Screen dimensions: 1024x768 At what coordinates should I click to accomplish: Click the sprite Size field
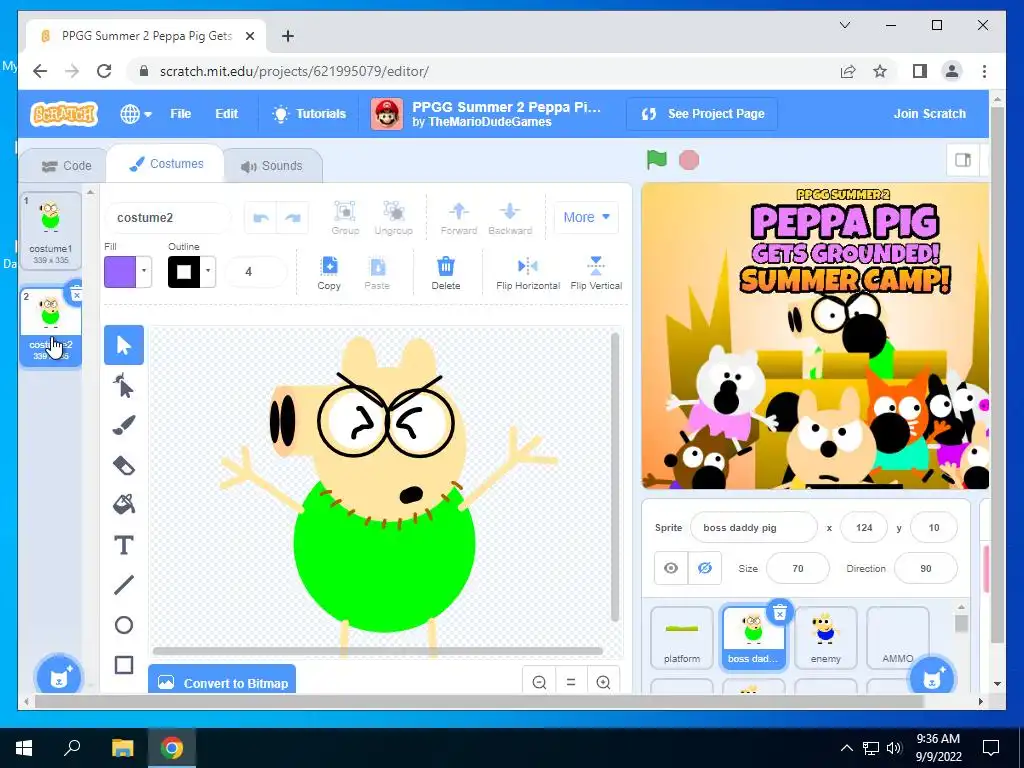point(797,568)
